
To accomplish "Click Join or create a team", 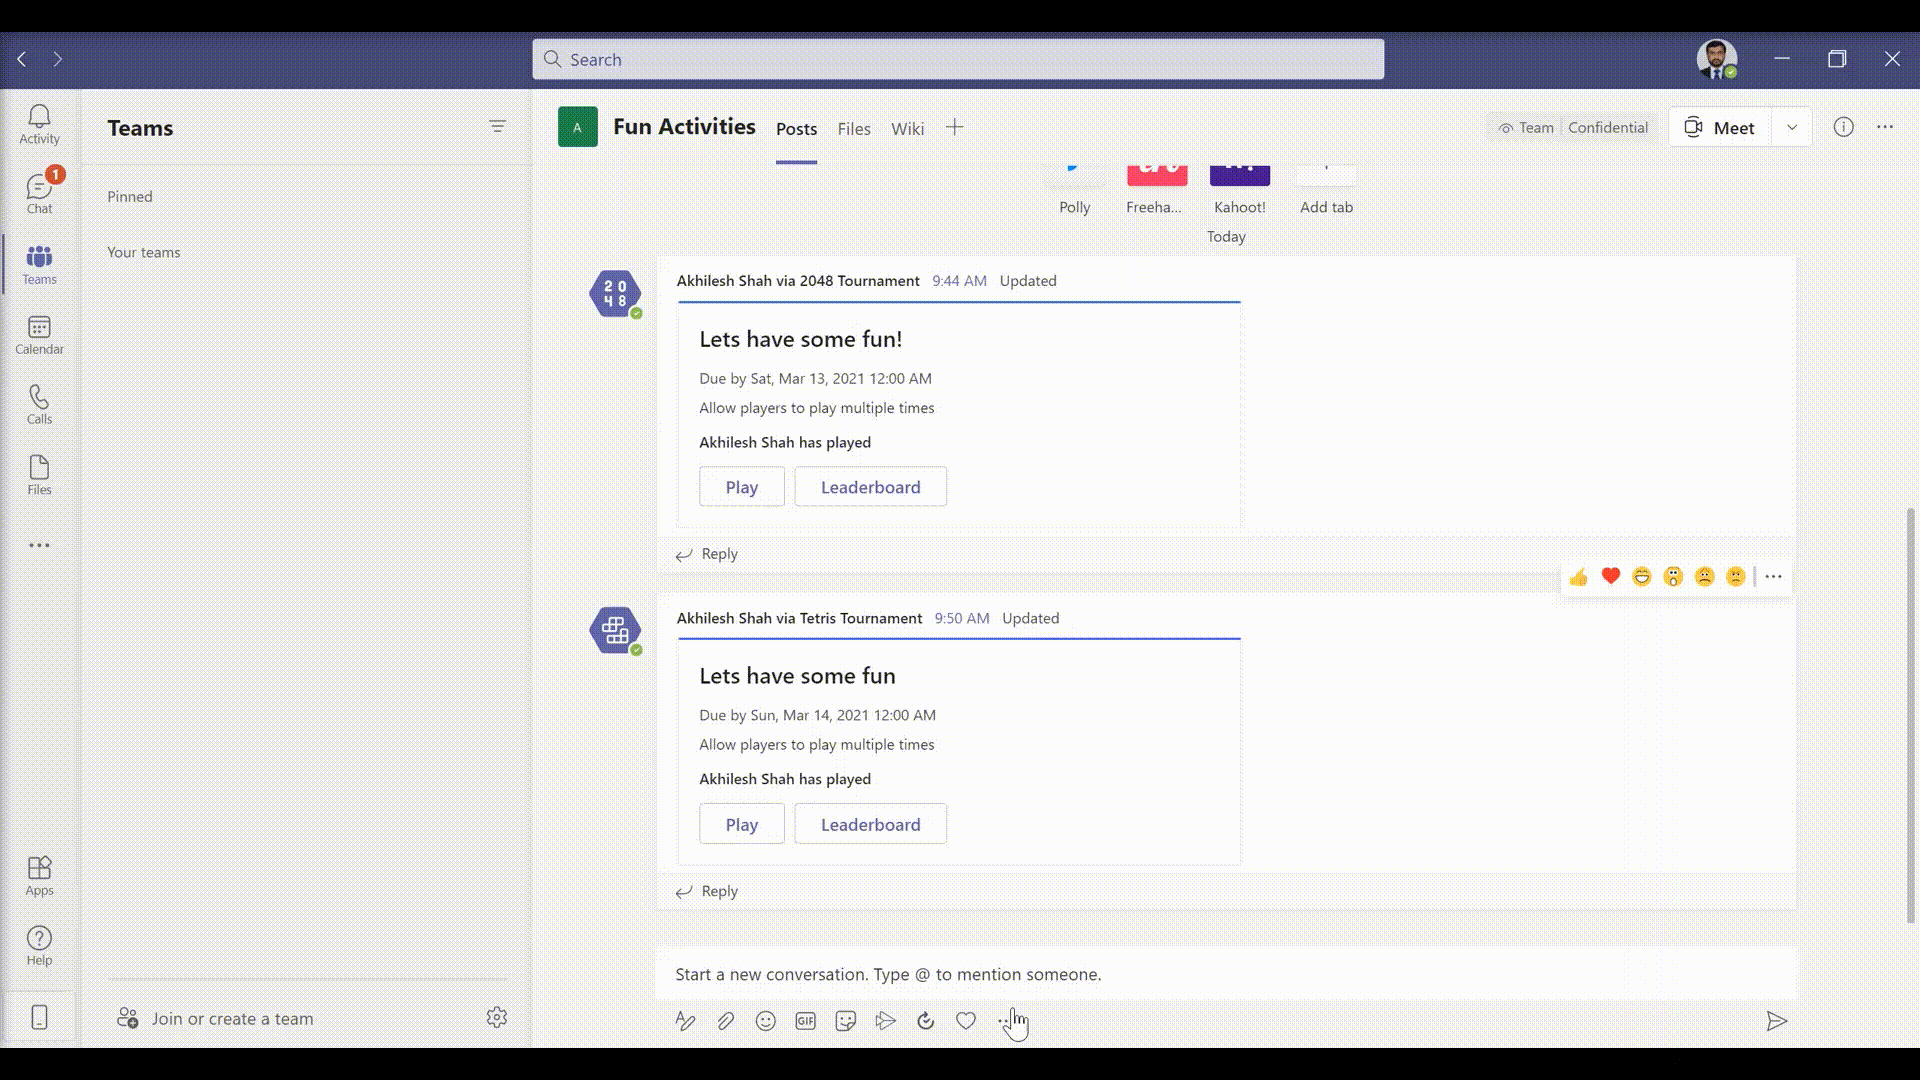I will click(215, 1018).
